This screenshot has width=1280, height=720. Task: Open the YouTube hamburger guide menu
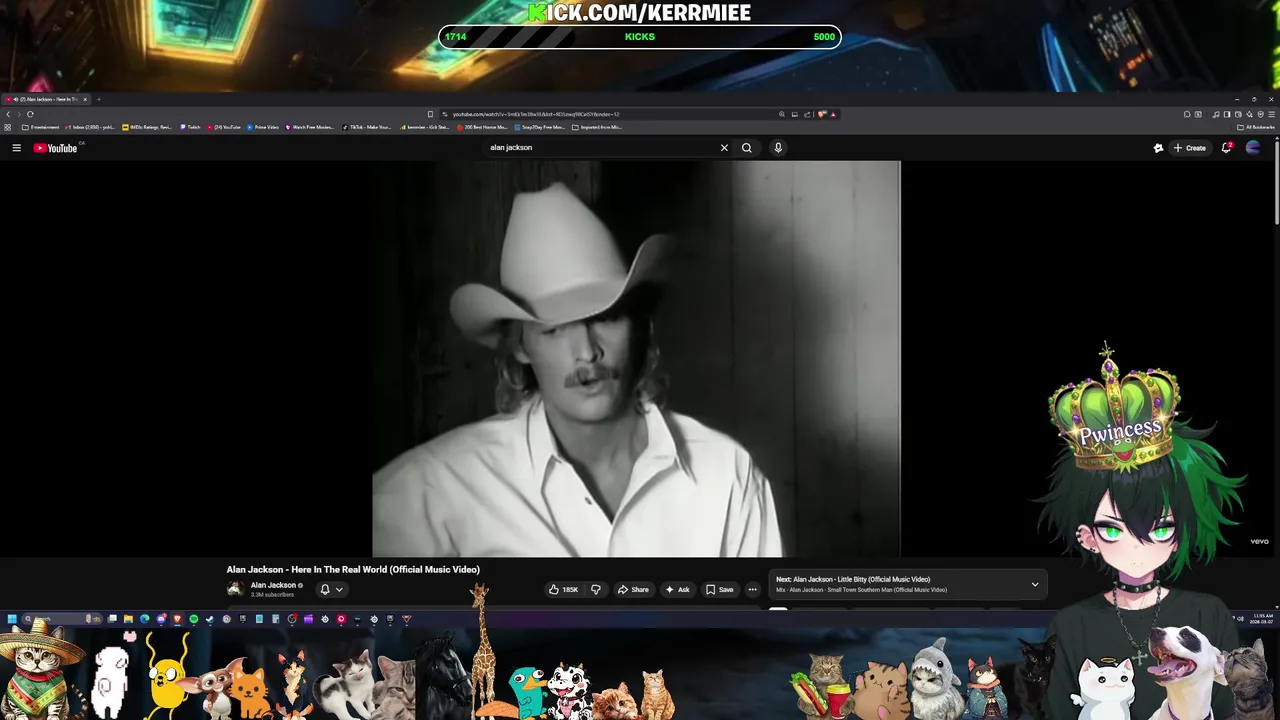[x=16, y=148]
